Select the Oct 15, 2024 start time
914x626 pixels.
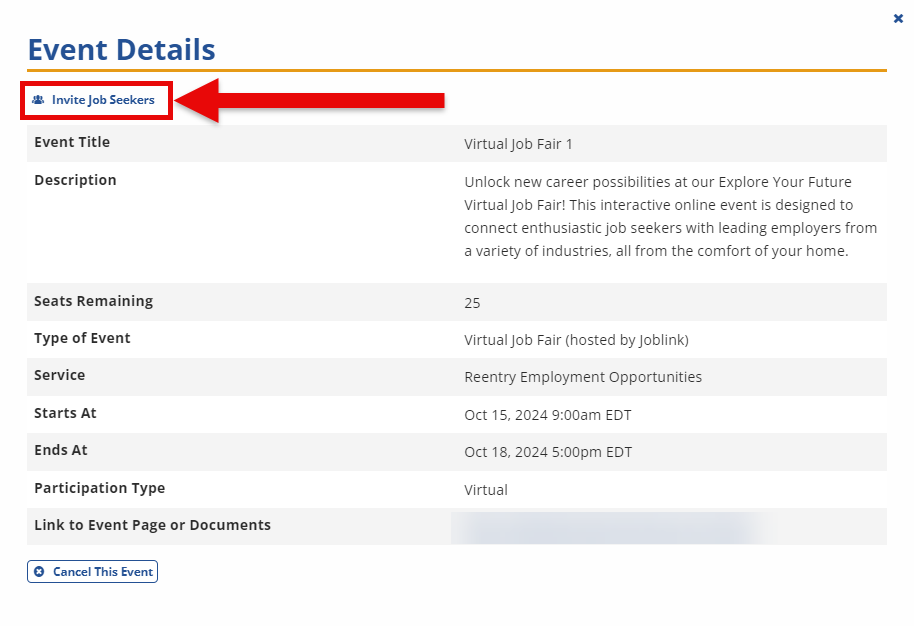(x=547, y=415)
